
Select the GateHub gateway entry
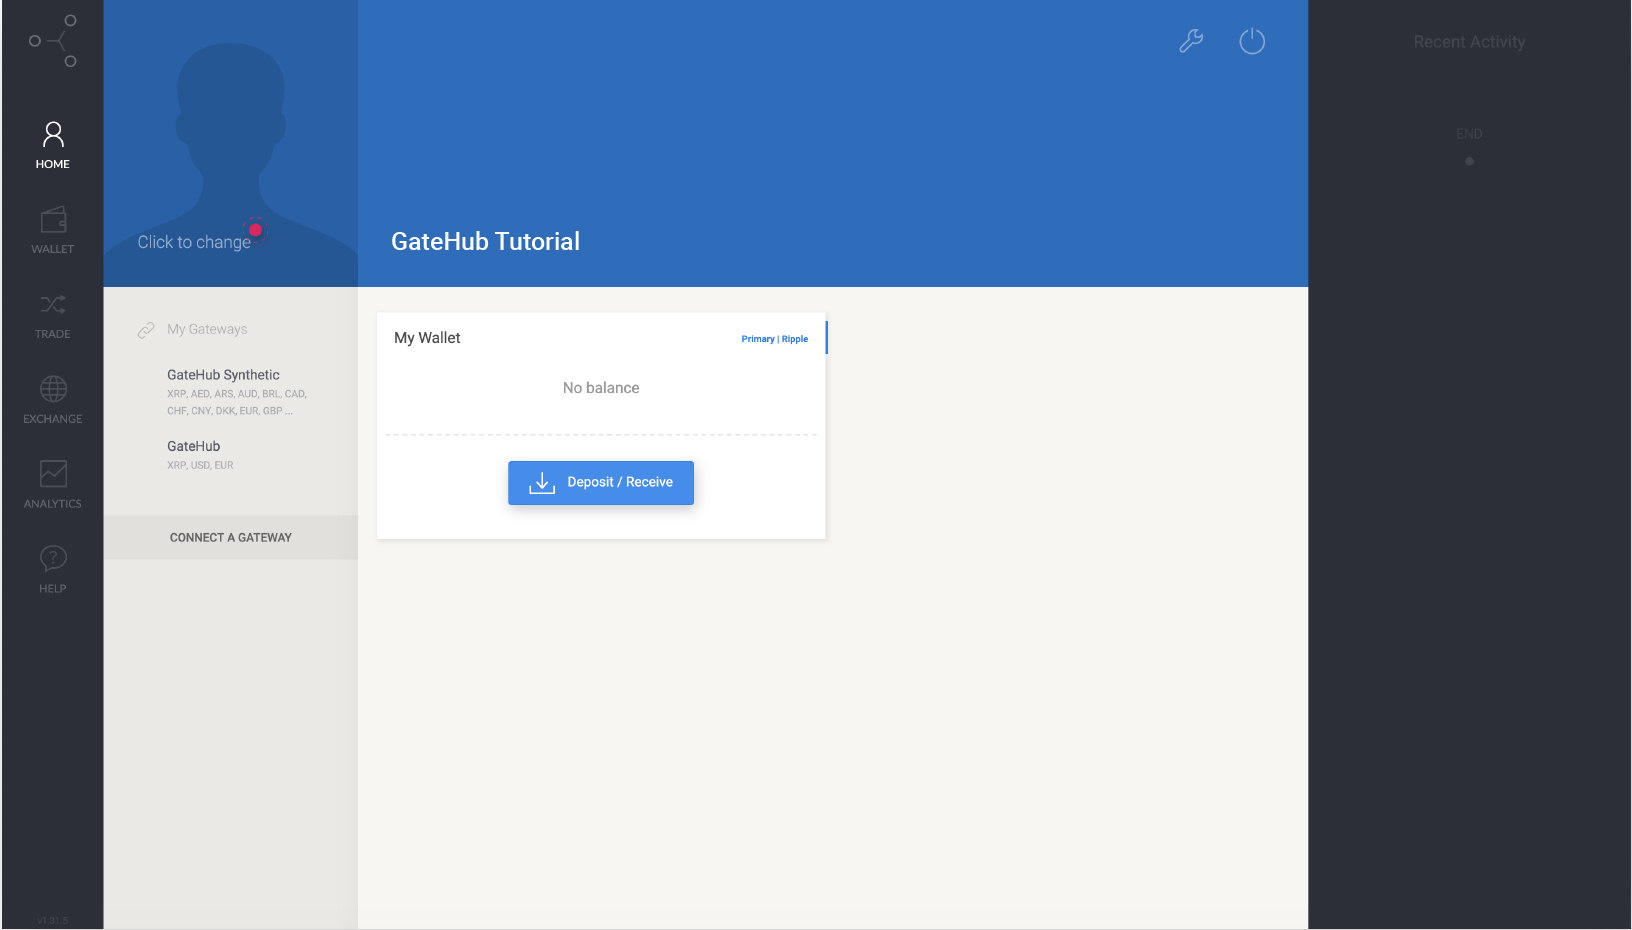[200, 455]
